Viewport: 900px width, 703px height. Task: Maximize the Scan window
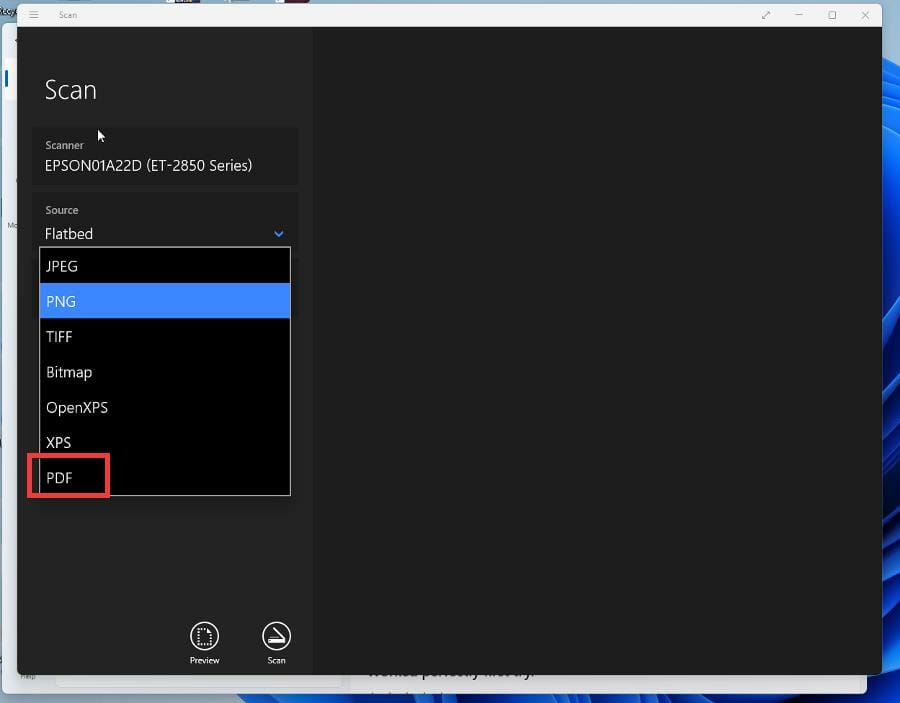click(x=832, y=15)
